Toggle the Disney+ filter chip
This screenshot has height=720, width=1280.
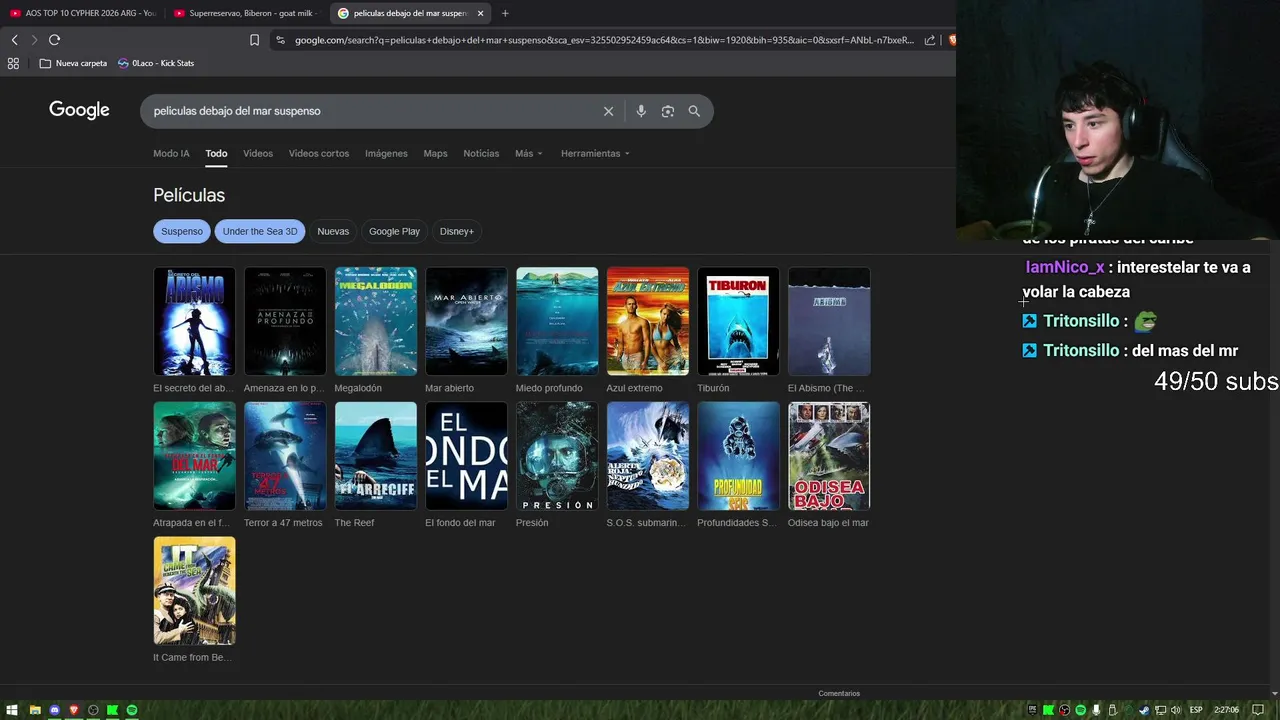point(457,231)
